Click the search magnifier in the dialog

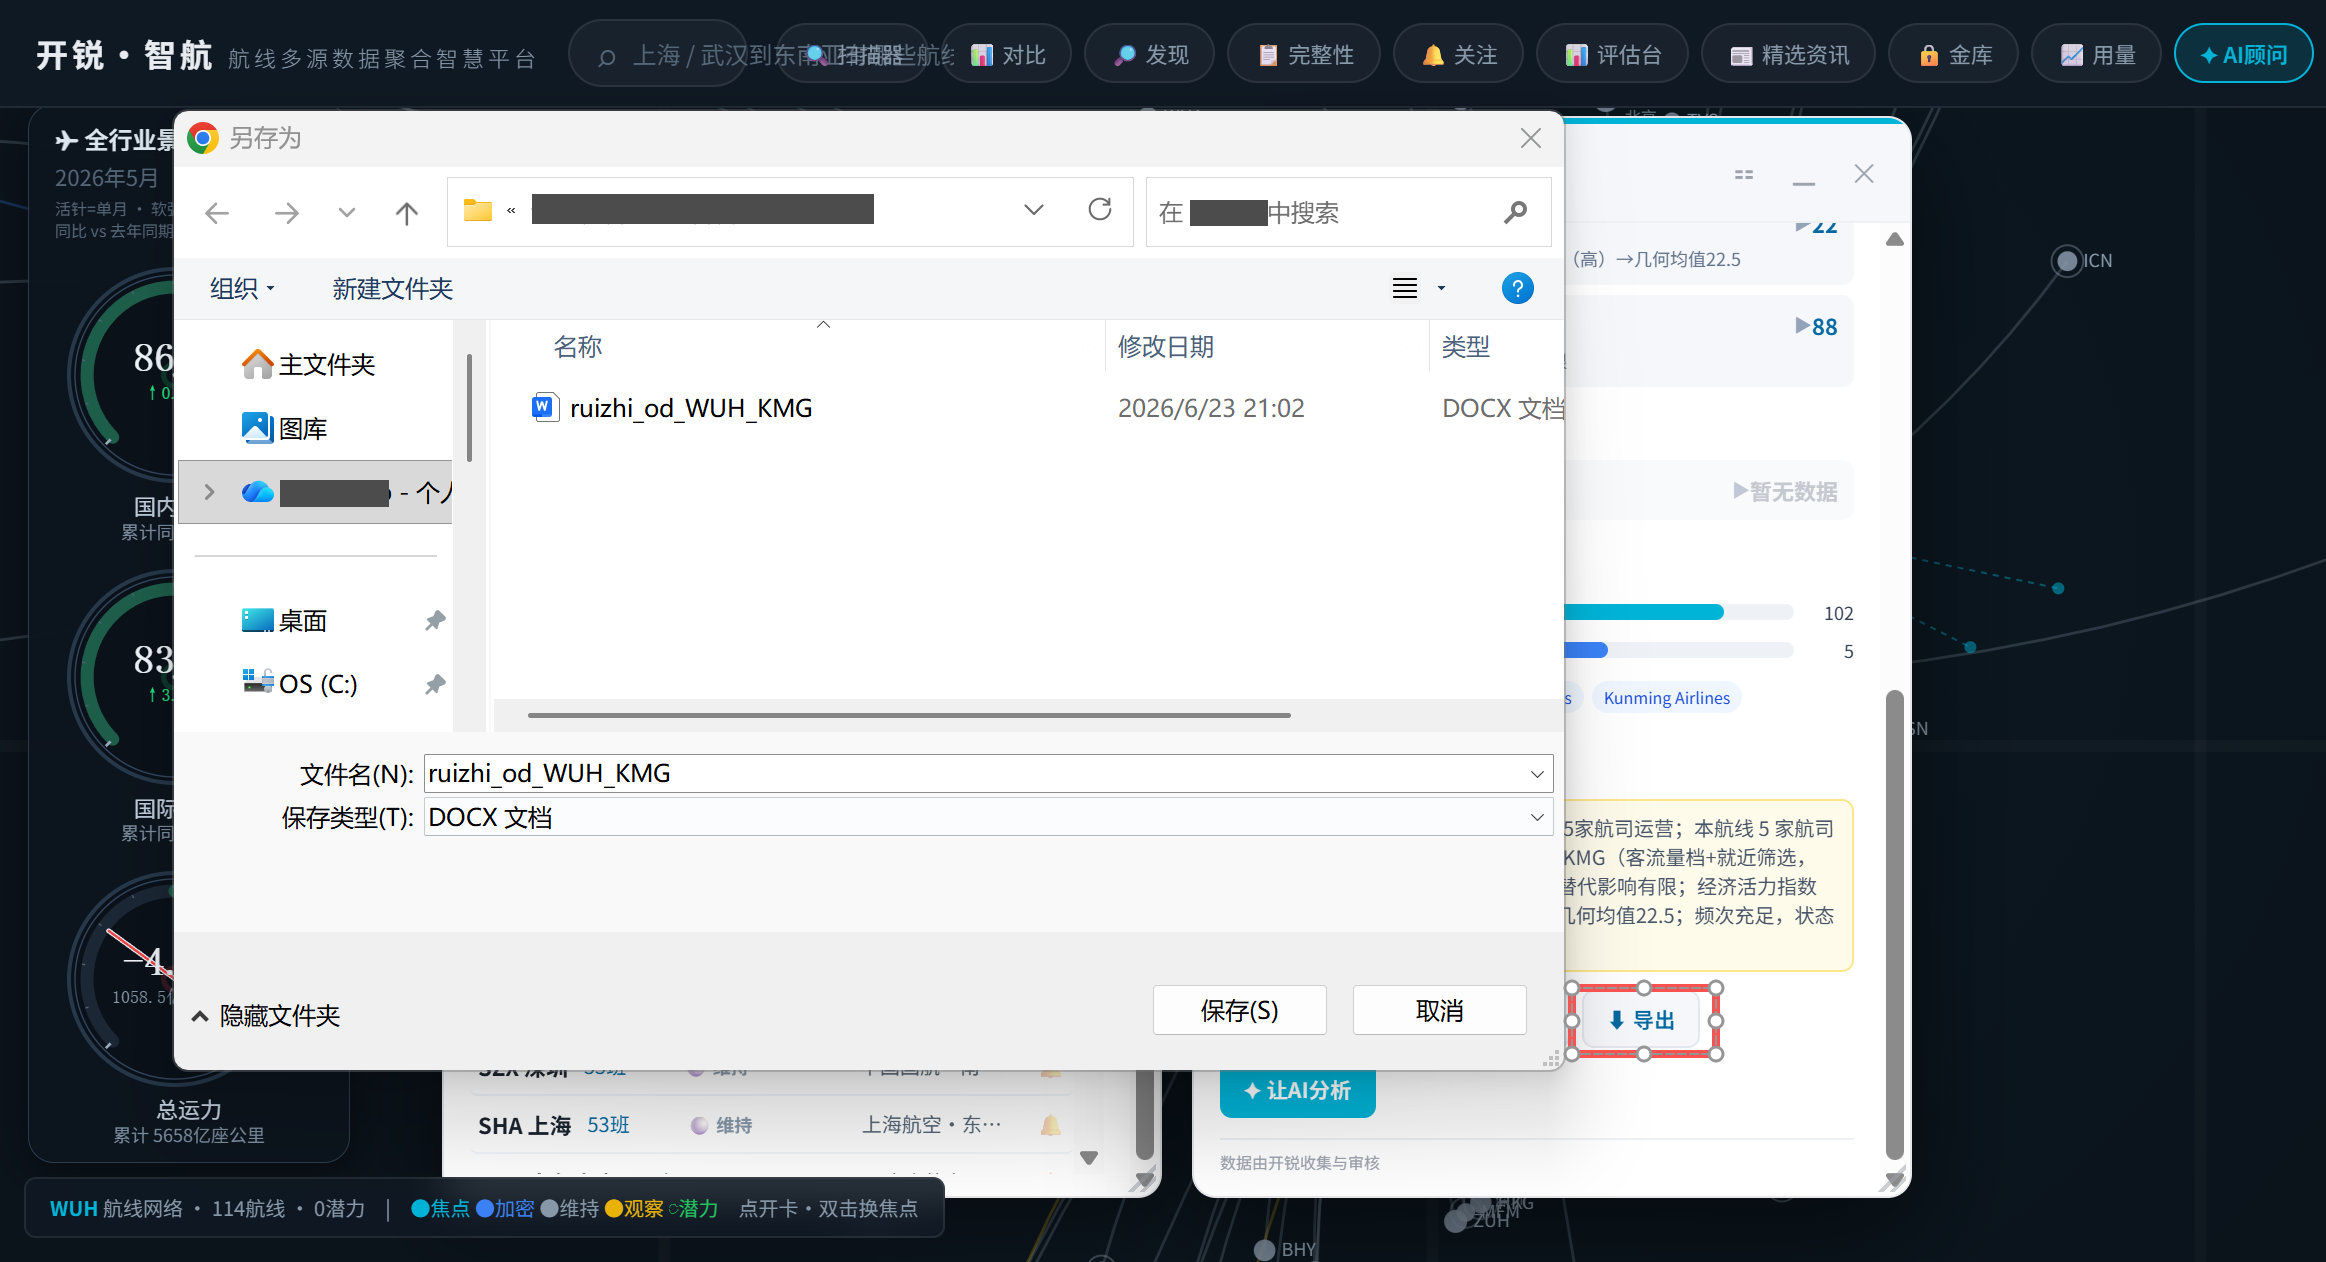pyautogui.click(x=1516, y=212)
